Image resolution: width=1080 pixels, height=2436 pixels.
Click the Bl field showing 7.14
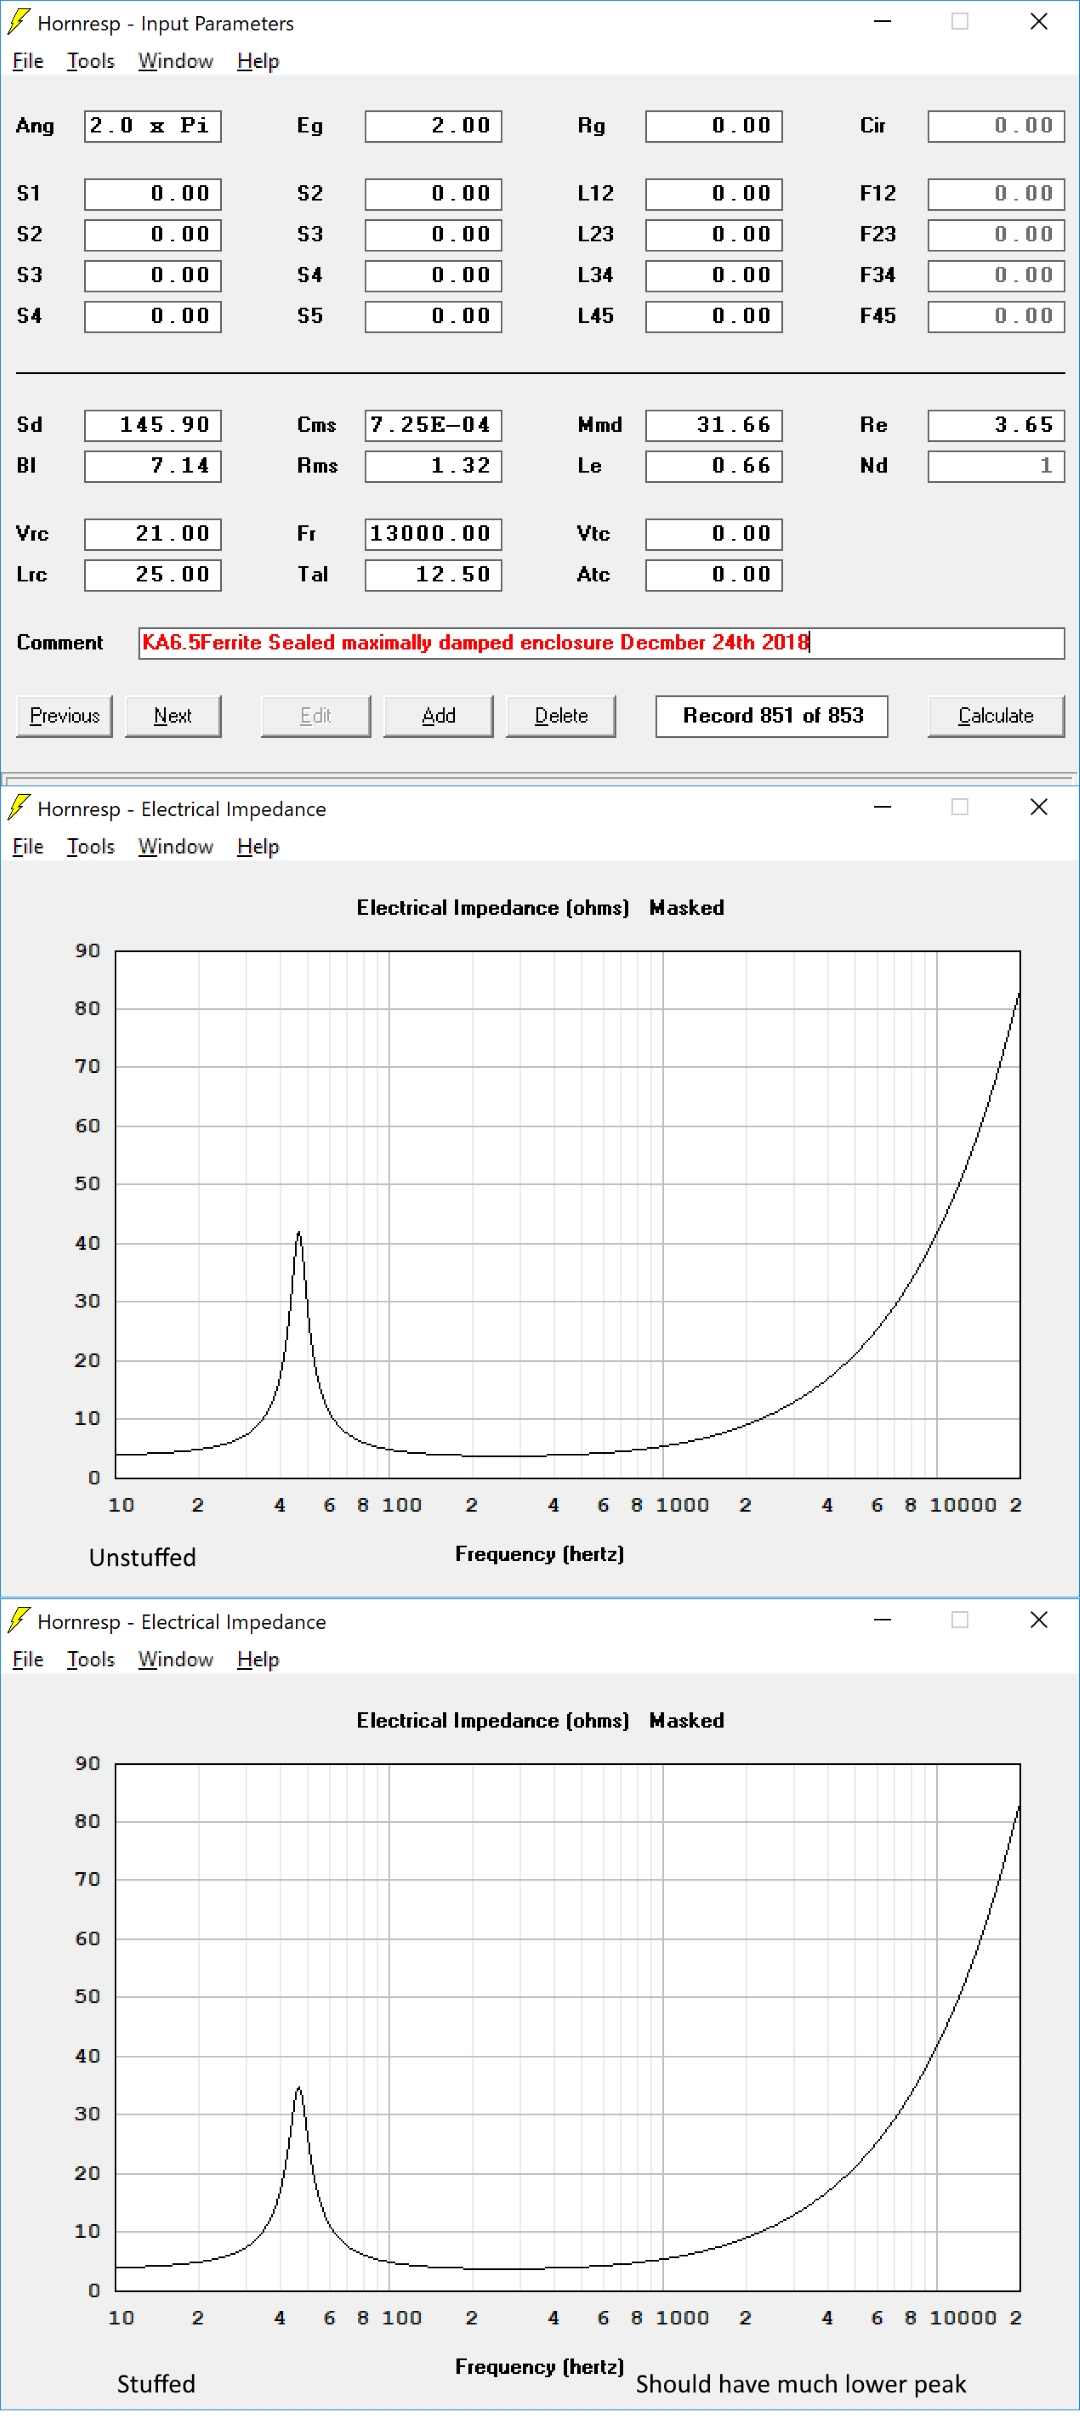[153, 466]
